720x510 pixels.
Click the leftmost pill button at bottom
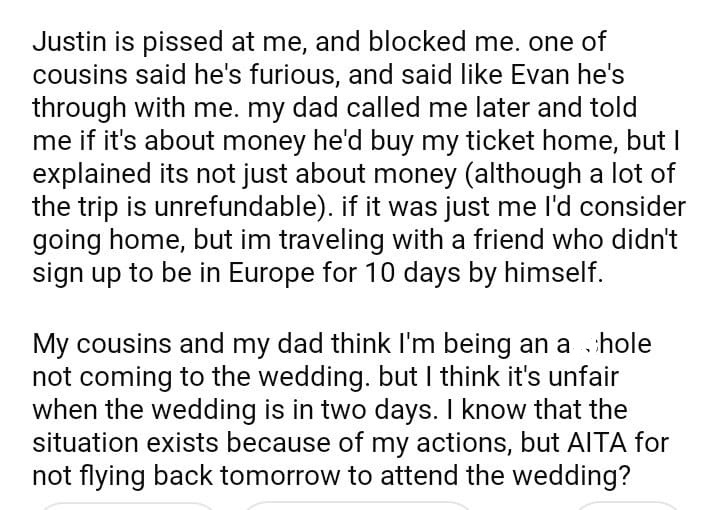(128, 505)
